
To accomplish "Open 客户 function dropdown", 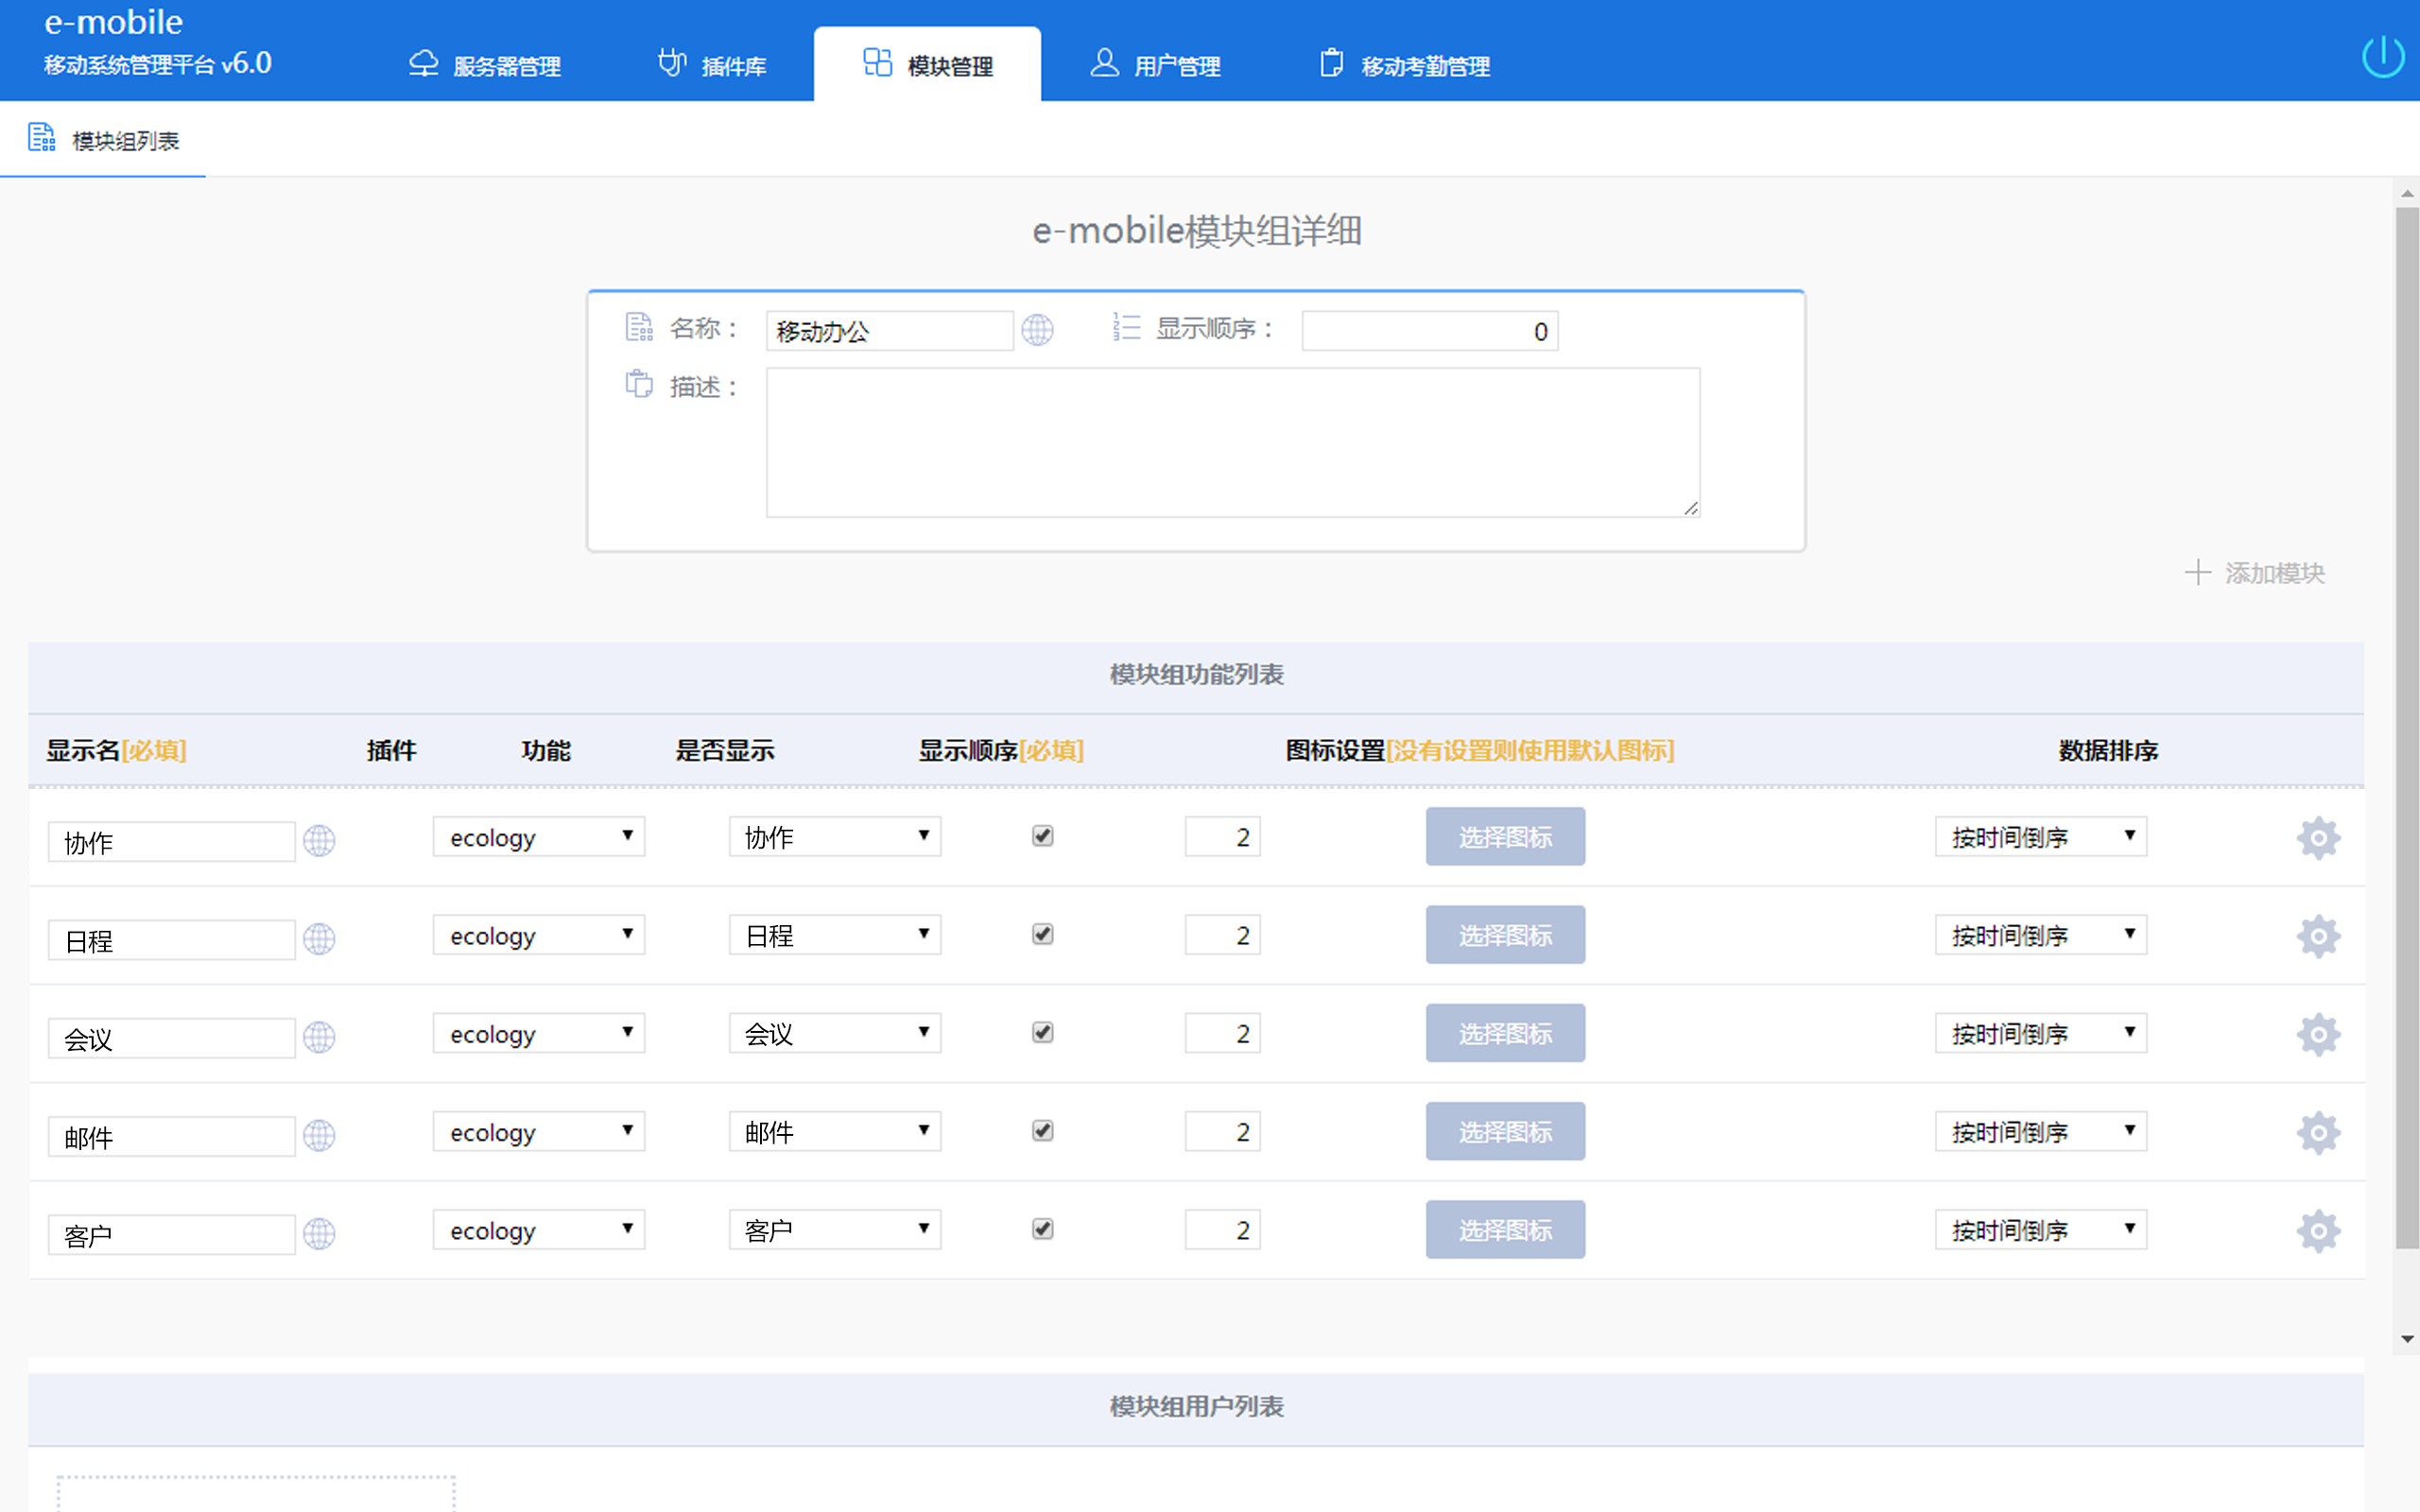I will pos(835,1230).
